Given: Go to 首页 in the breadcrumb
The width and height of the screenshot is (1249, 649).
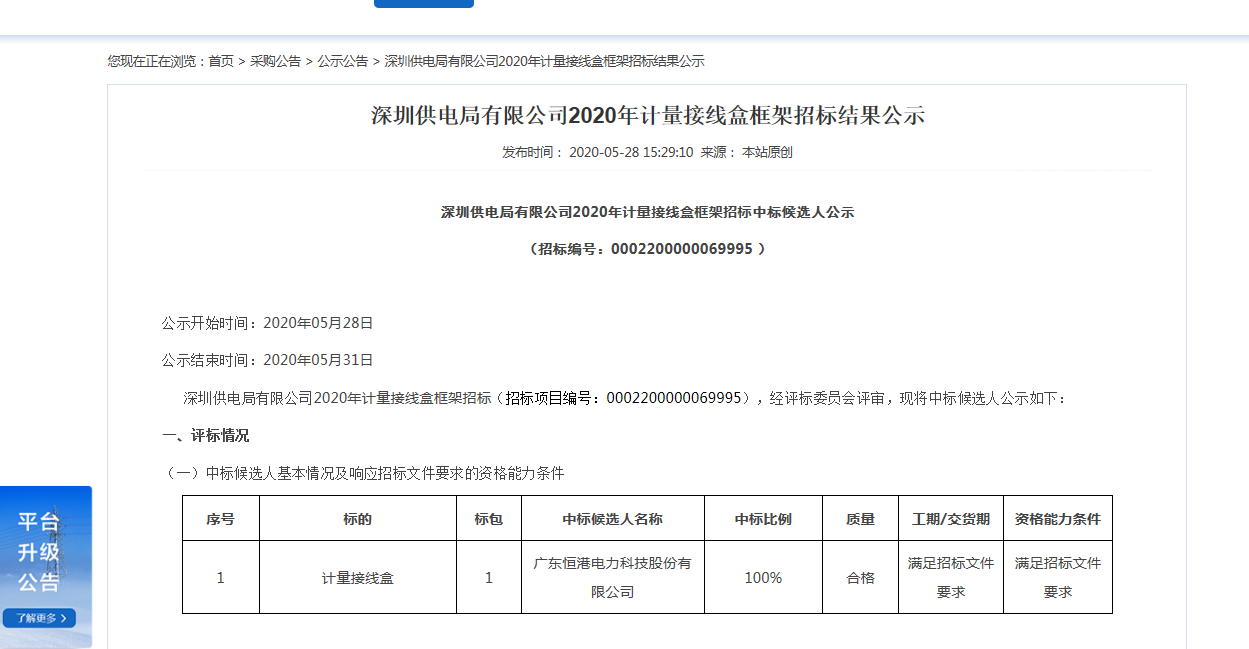Looking at the screenshot, I should tap(220, 61).
